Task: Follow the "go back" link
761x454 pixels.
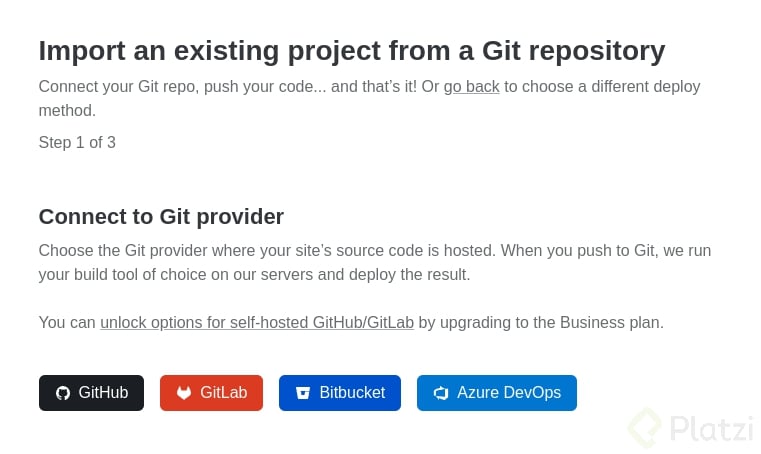Action: pos(471,86)
